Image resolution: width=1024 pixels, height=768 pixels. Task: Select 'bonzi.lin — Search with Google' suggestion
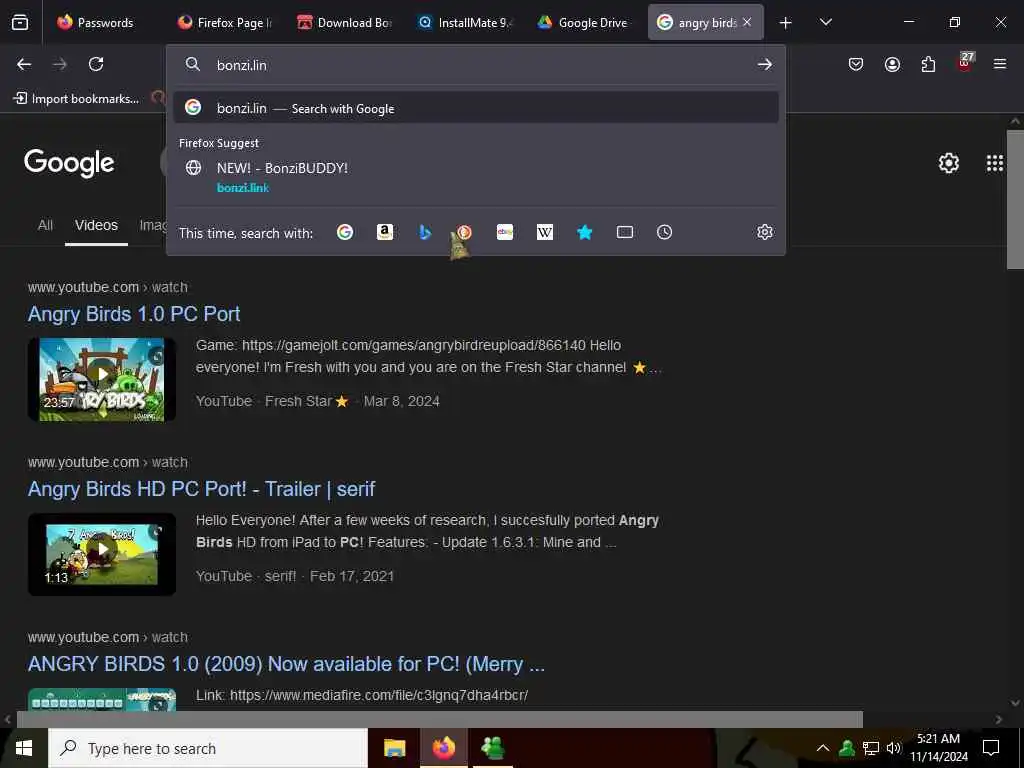[475, 108]
